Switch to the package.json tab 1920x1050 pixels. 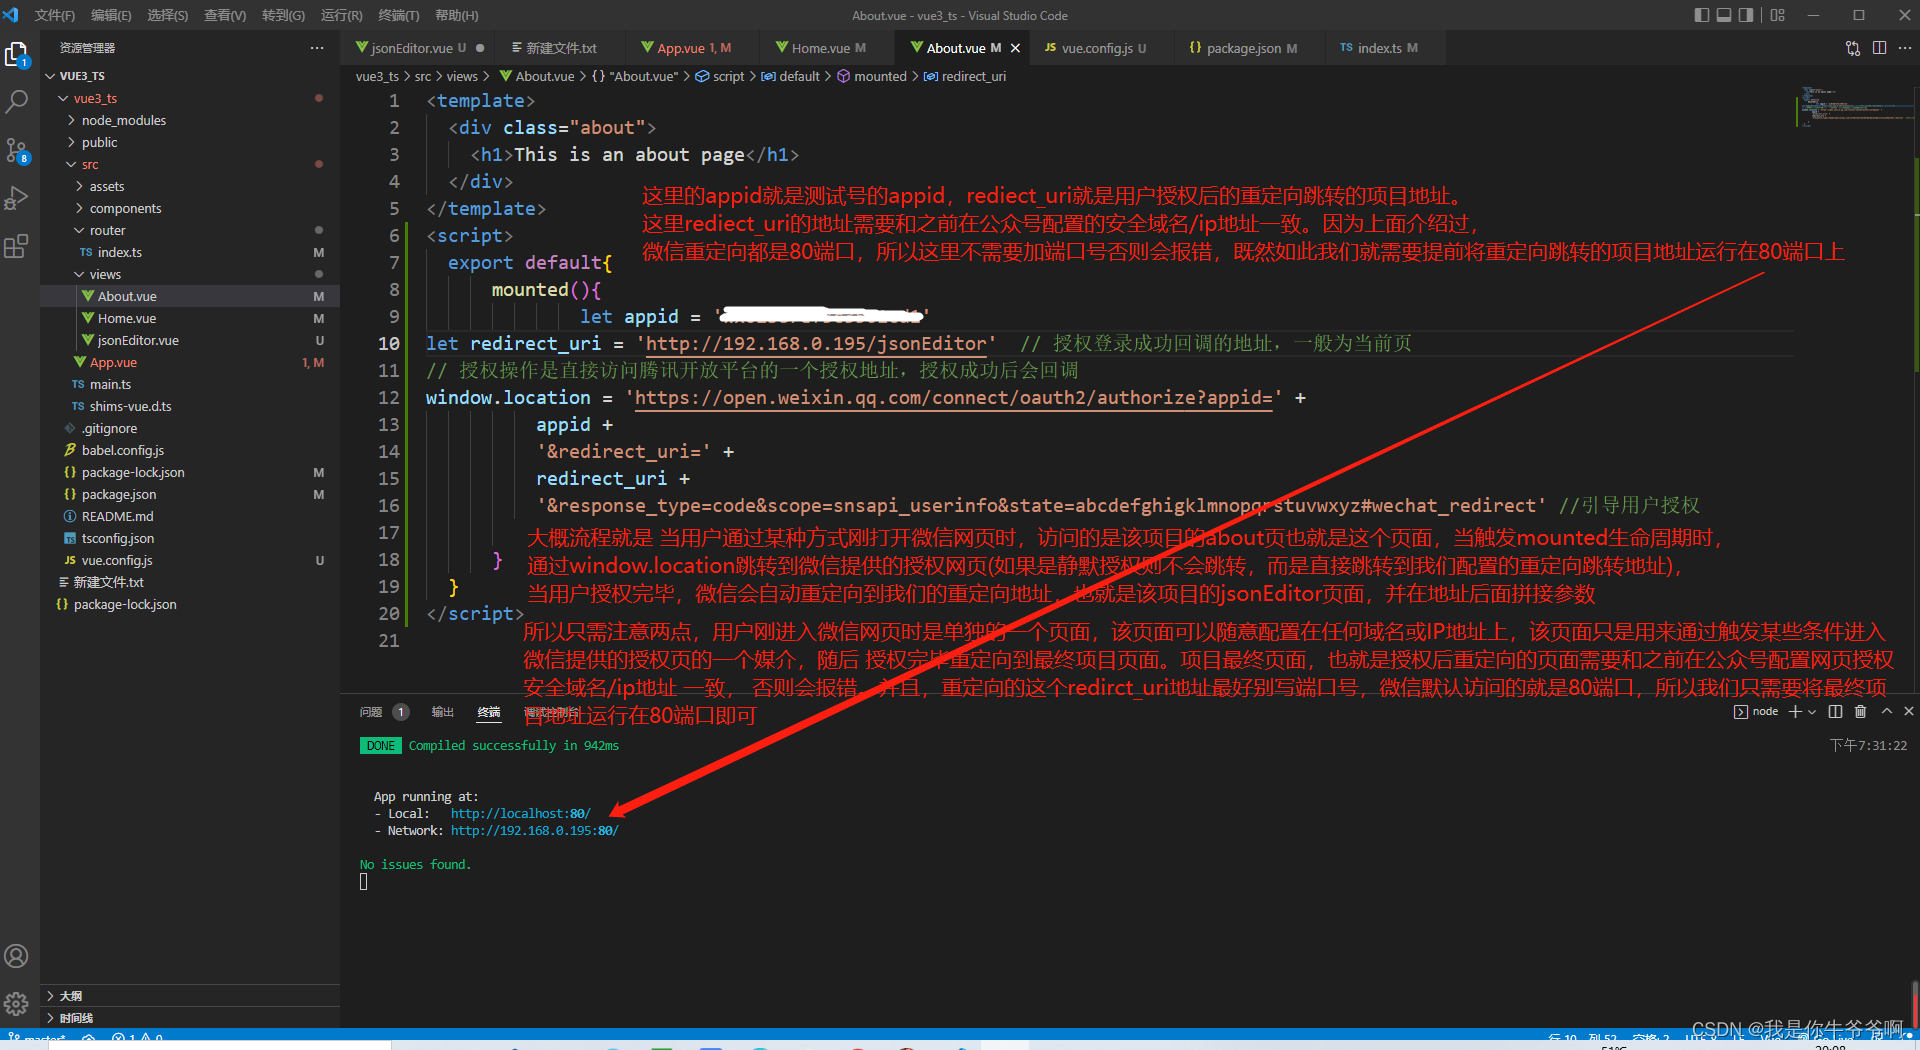[1250, 48]
